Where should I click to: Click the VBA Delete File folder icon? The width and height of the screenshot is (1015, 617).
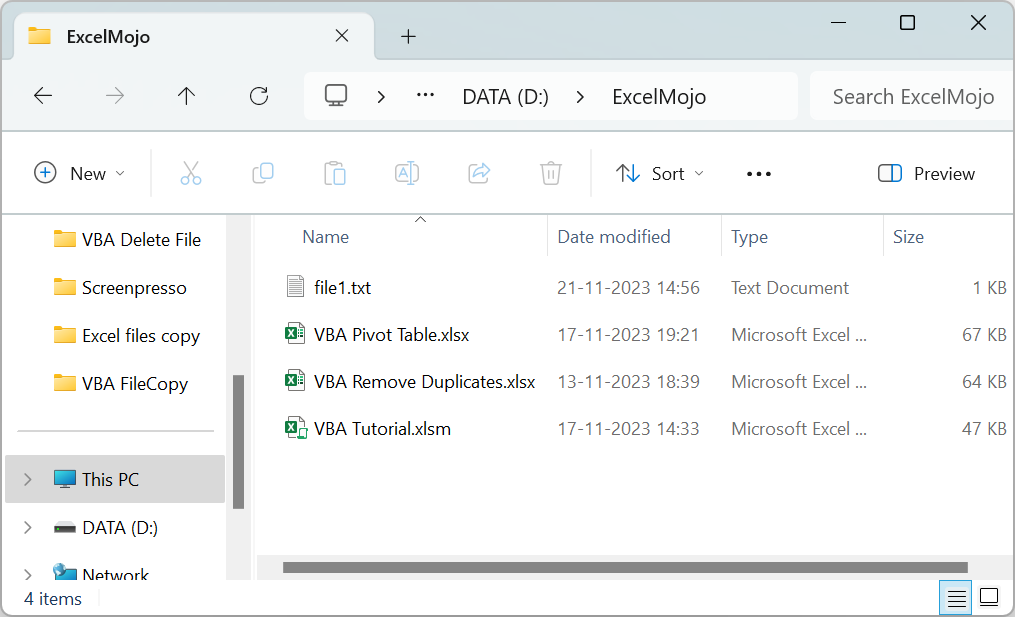(x=65, y=239)
